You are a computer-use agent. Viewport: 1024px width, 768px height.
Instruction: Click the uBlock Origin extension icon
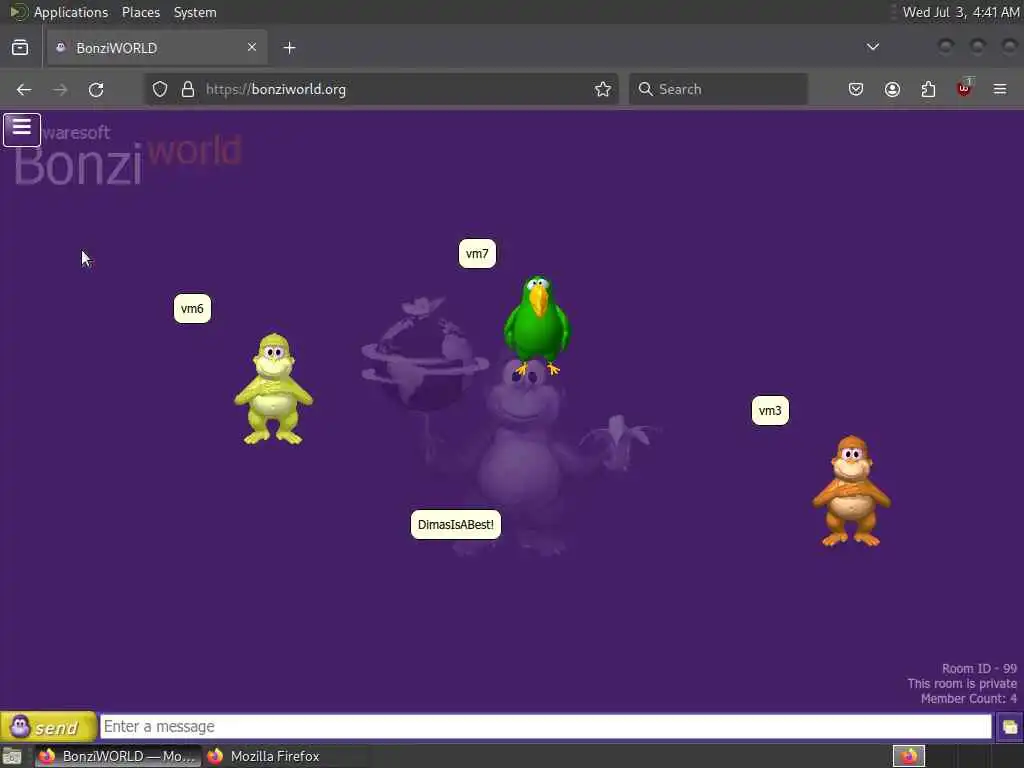click(x=964, y=88)
